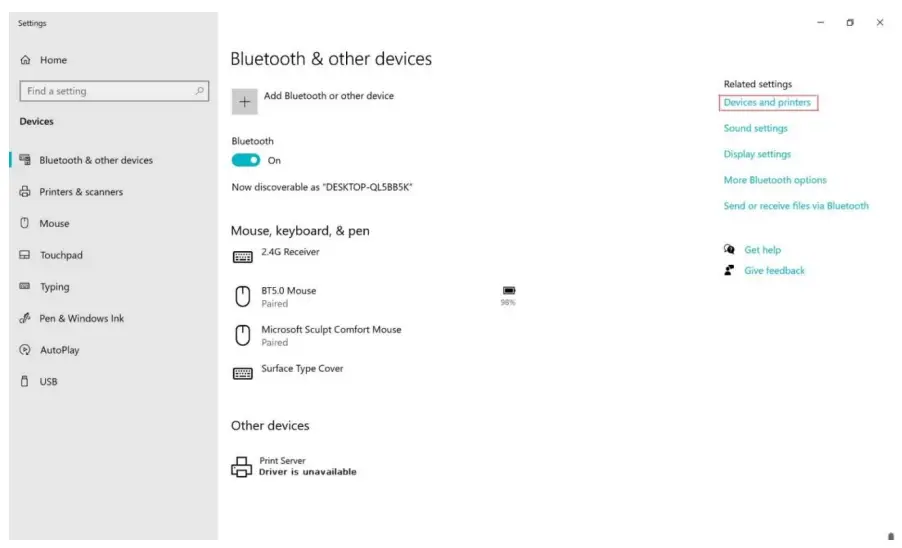
Task: Click the Give feedback link
Action: [x=774, y=271]
